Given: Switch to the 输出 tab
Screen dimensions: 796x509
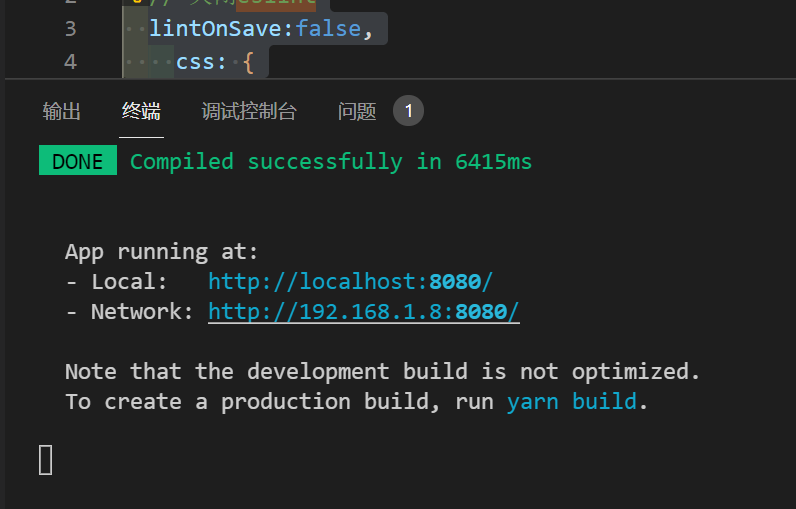Looking at the screenshot, I should [61, 111].
